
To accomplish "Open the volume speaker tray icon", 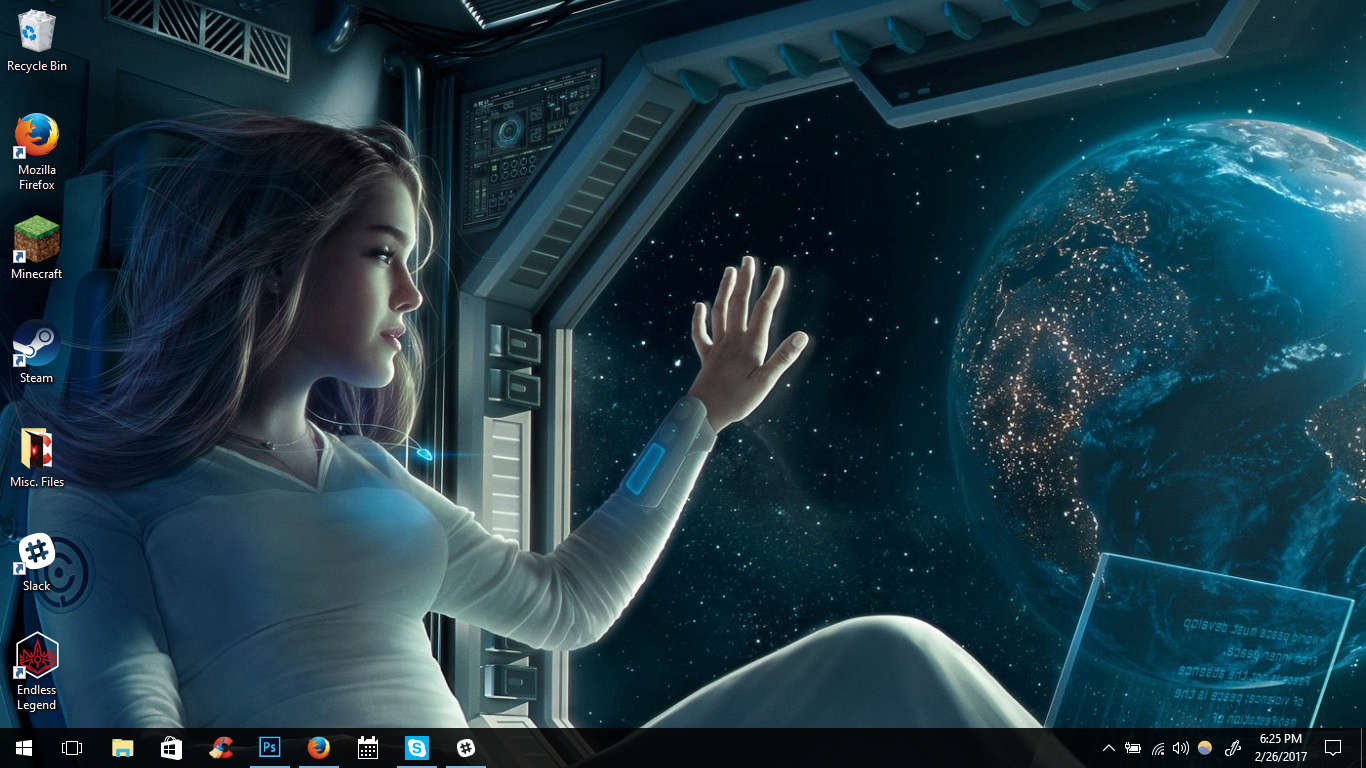I will pos(1181,748).
